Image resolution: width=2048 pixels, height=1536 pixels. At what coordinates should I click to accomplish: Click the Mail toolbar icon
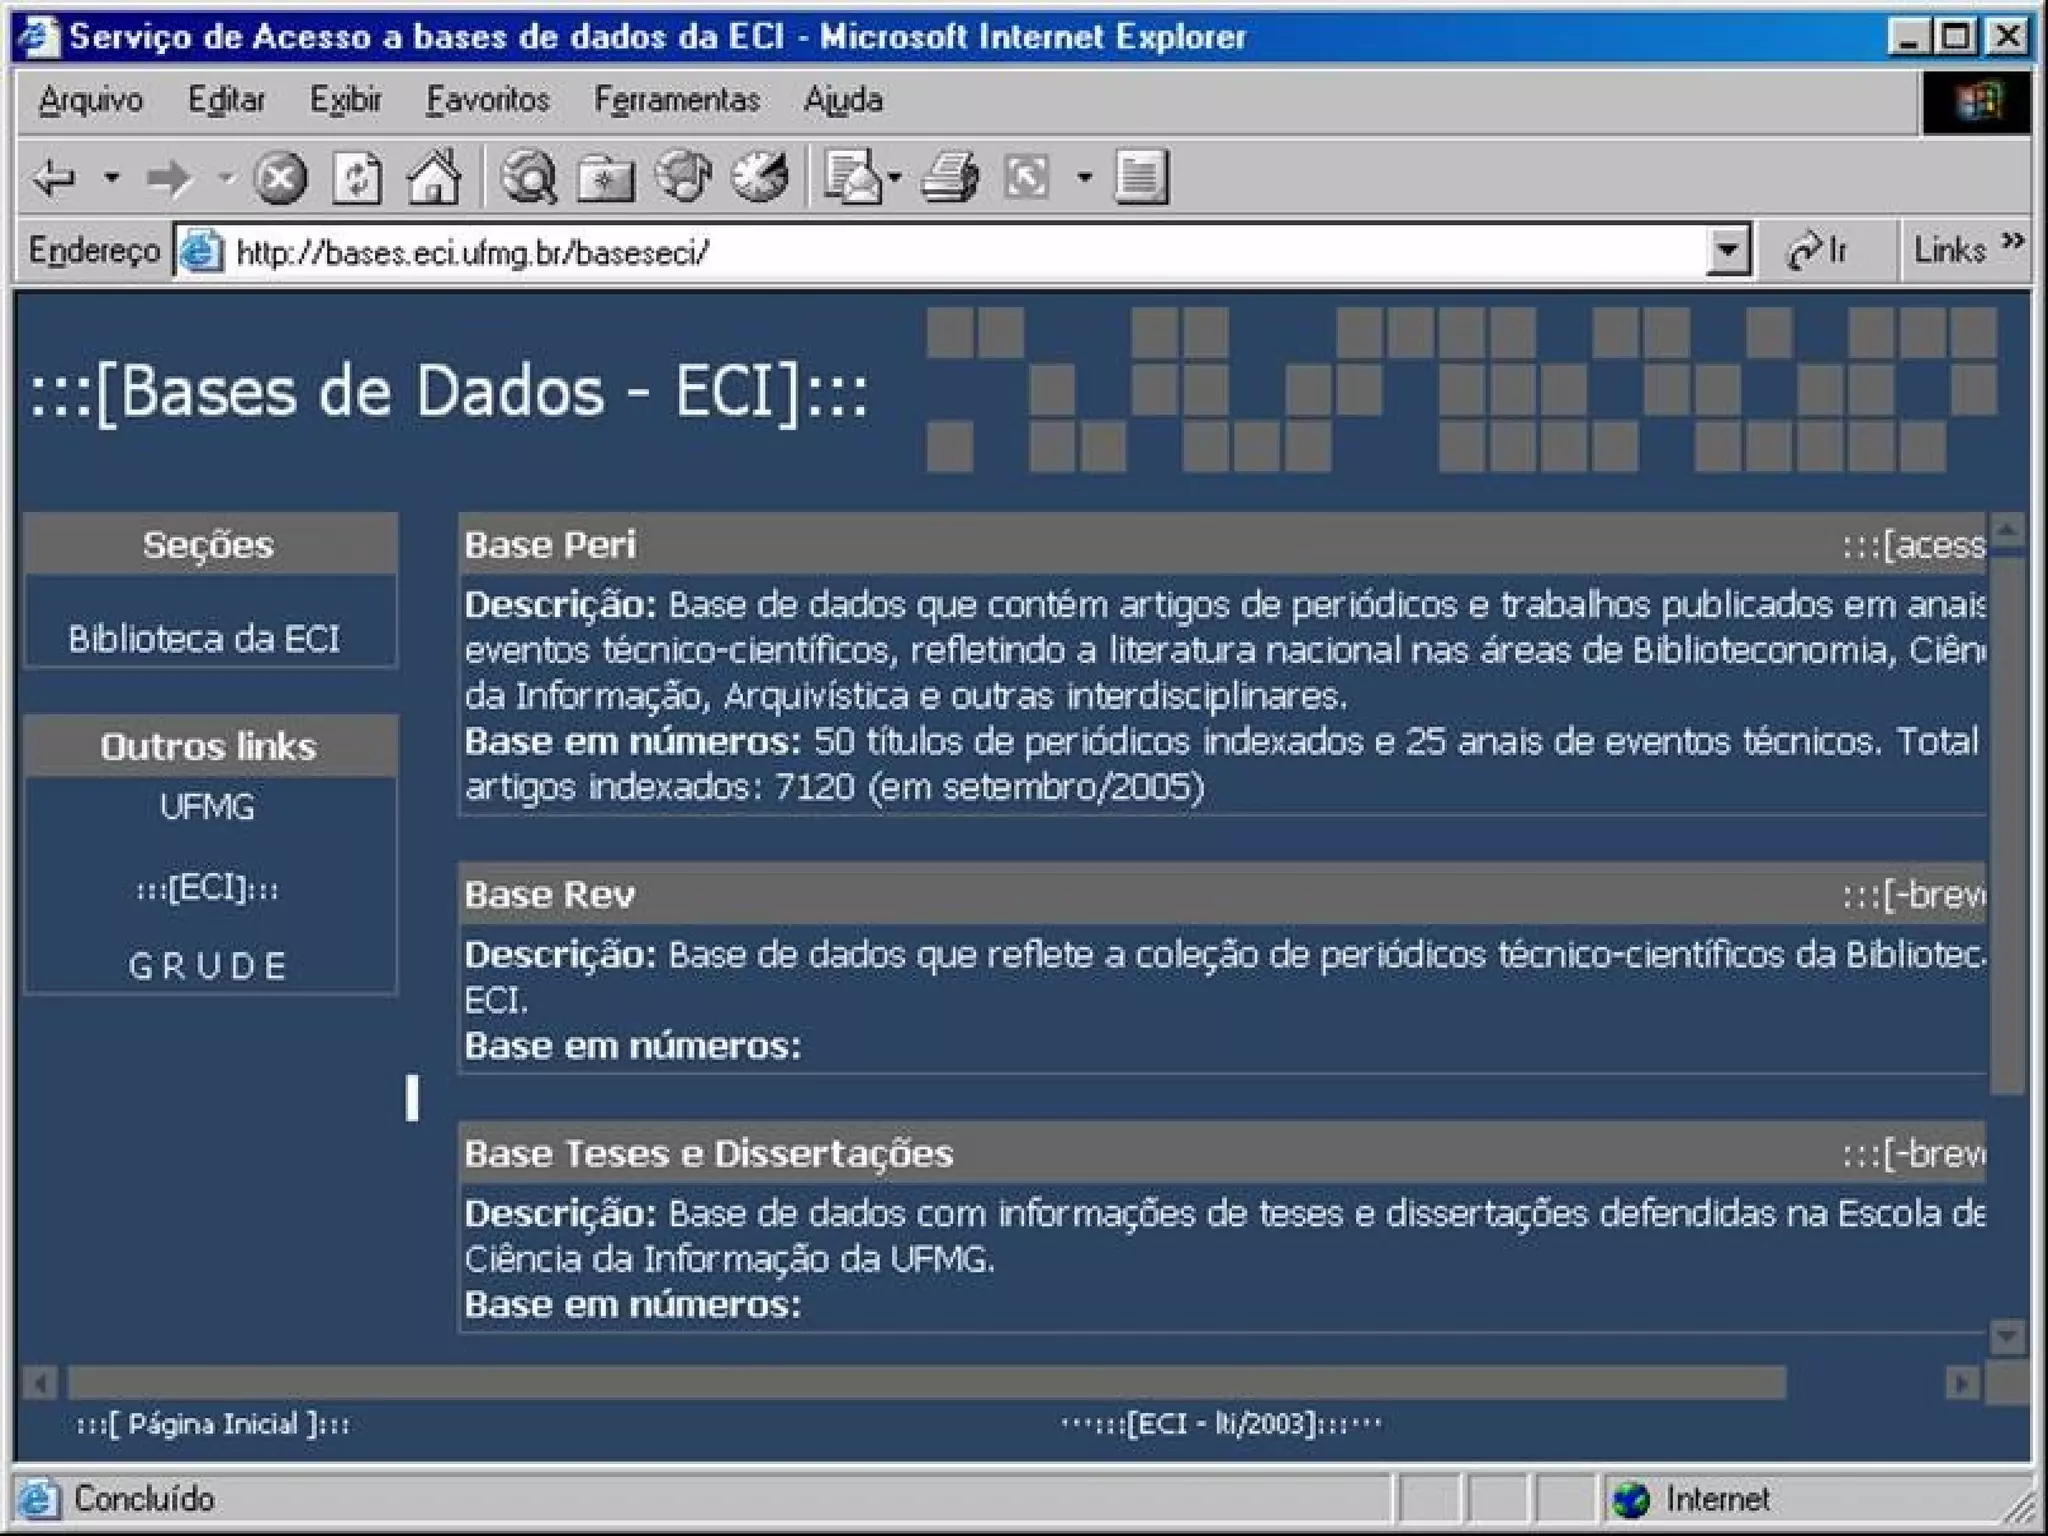click(850, 178)
